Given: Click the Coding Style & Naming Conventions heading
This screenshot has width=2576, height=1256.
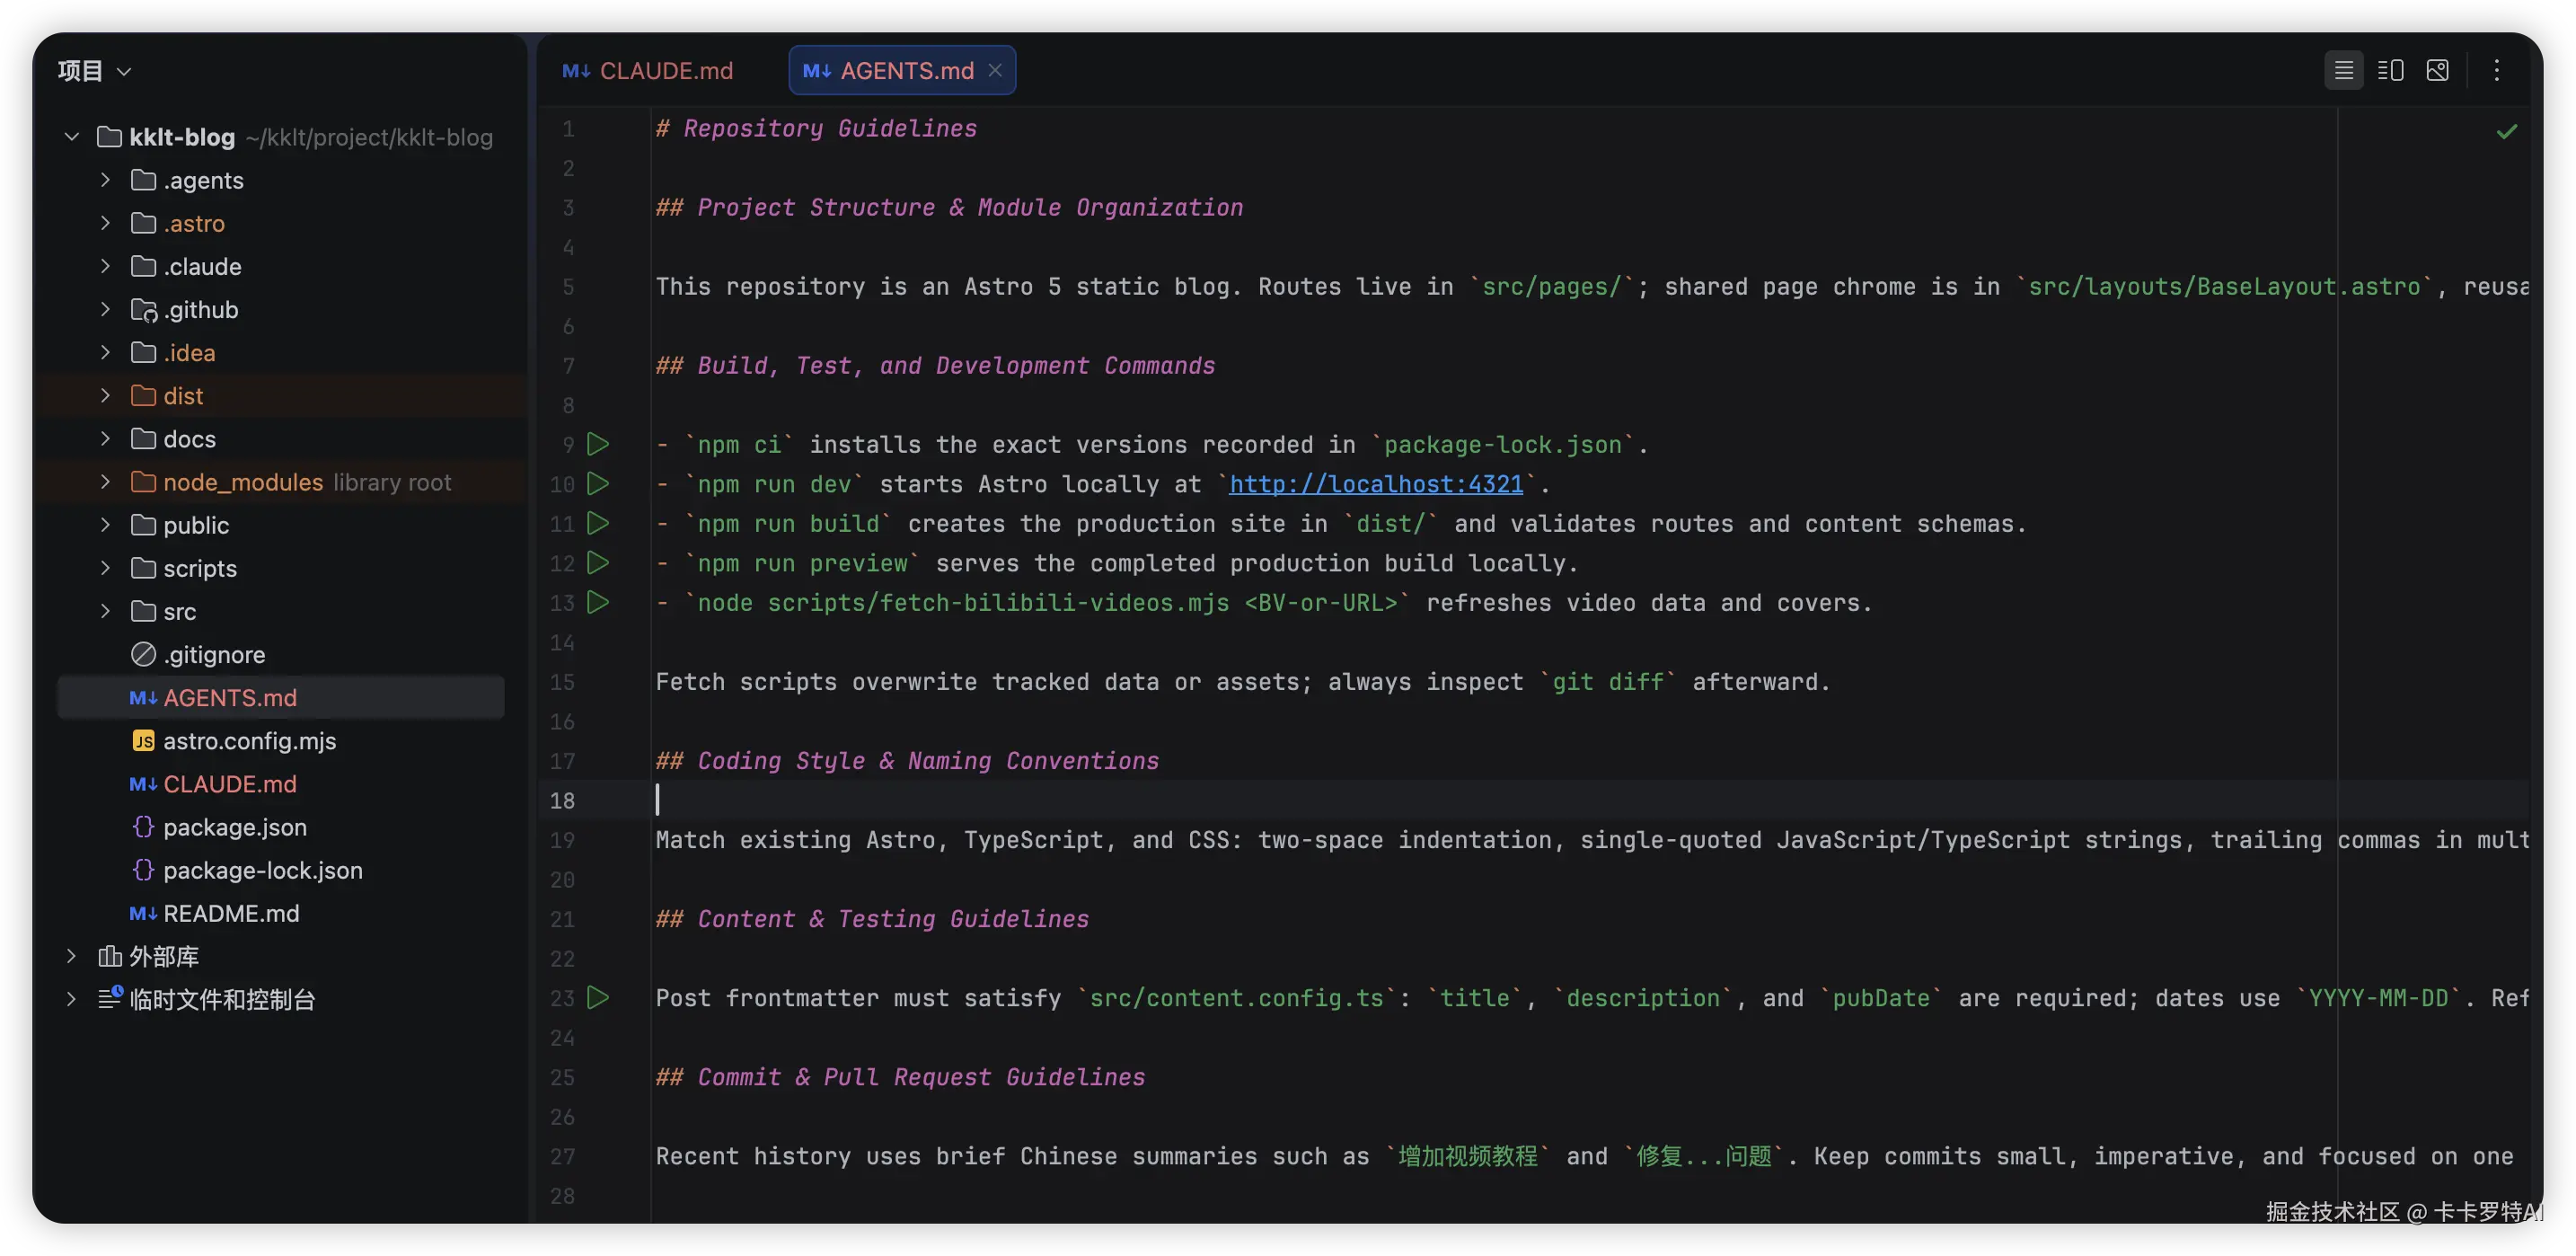Looking at the screenshot, I should [927, 761].
